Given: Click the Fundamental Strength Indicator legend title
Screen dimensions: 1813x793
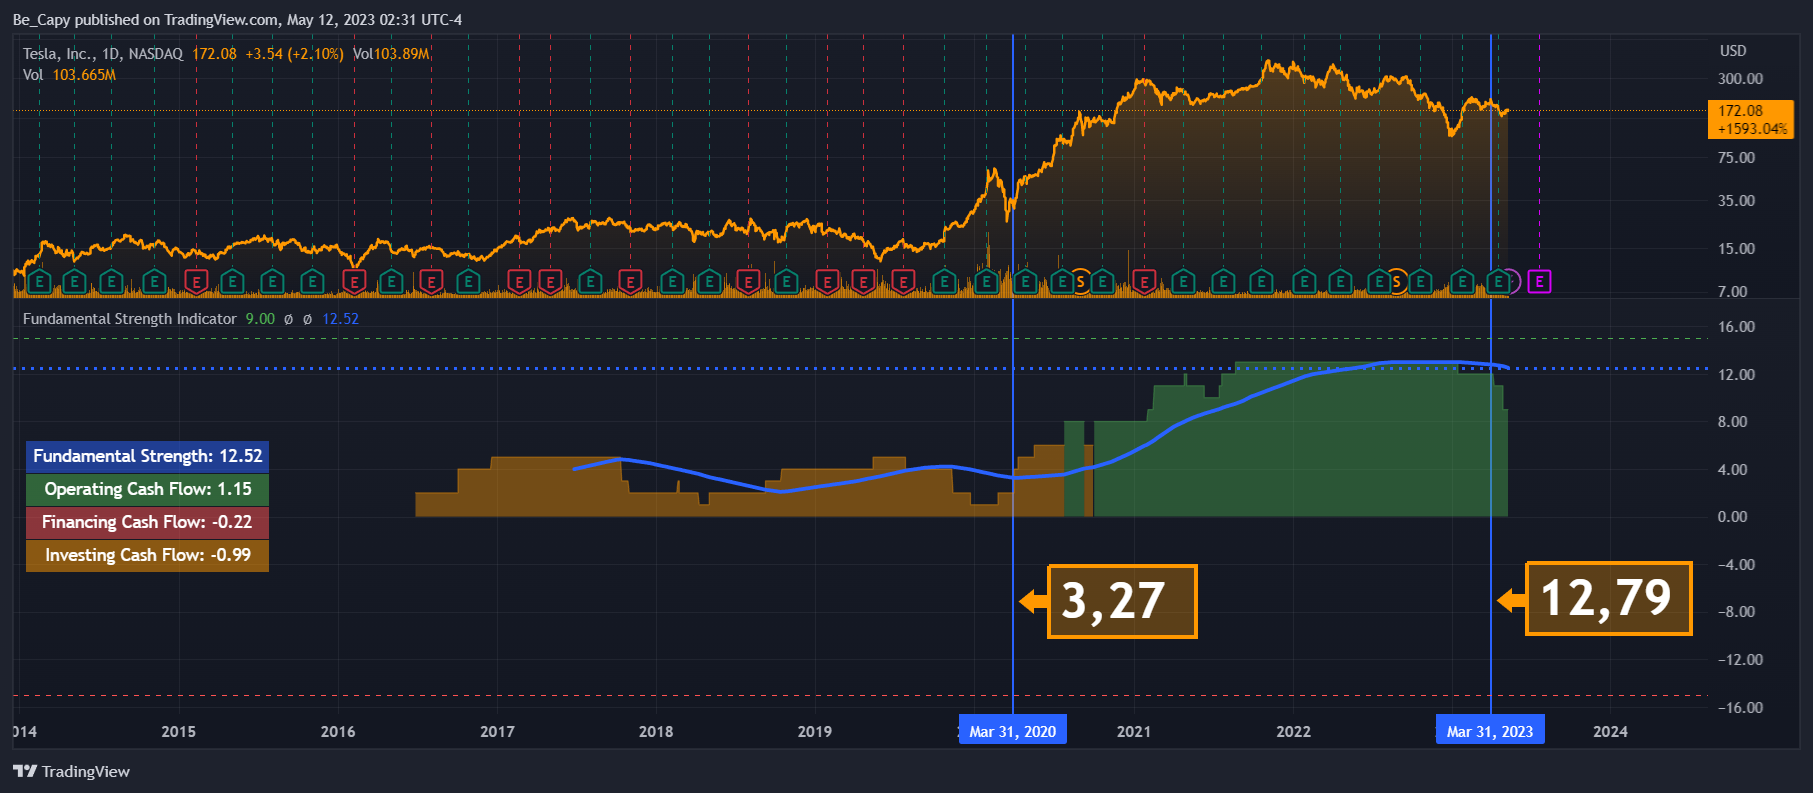Looking at the screenshot, I should click(x=130, y=319).
